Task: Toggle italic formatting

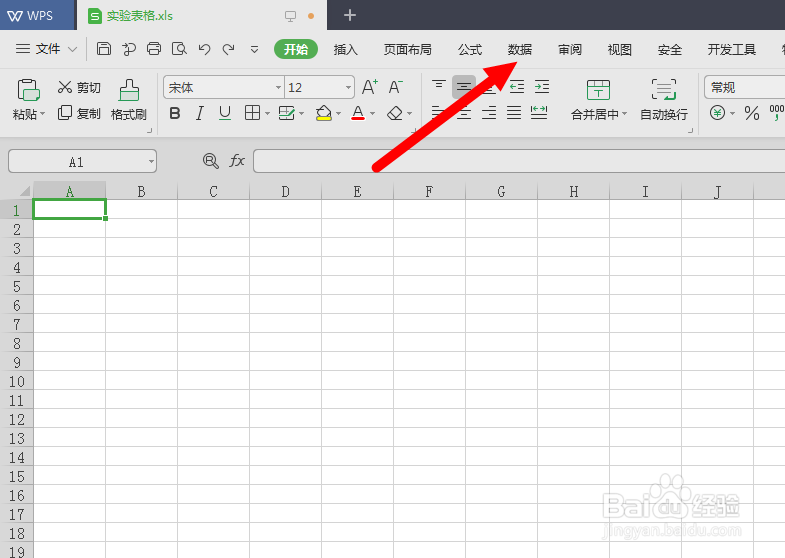Action: tap(200, 113)
